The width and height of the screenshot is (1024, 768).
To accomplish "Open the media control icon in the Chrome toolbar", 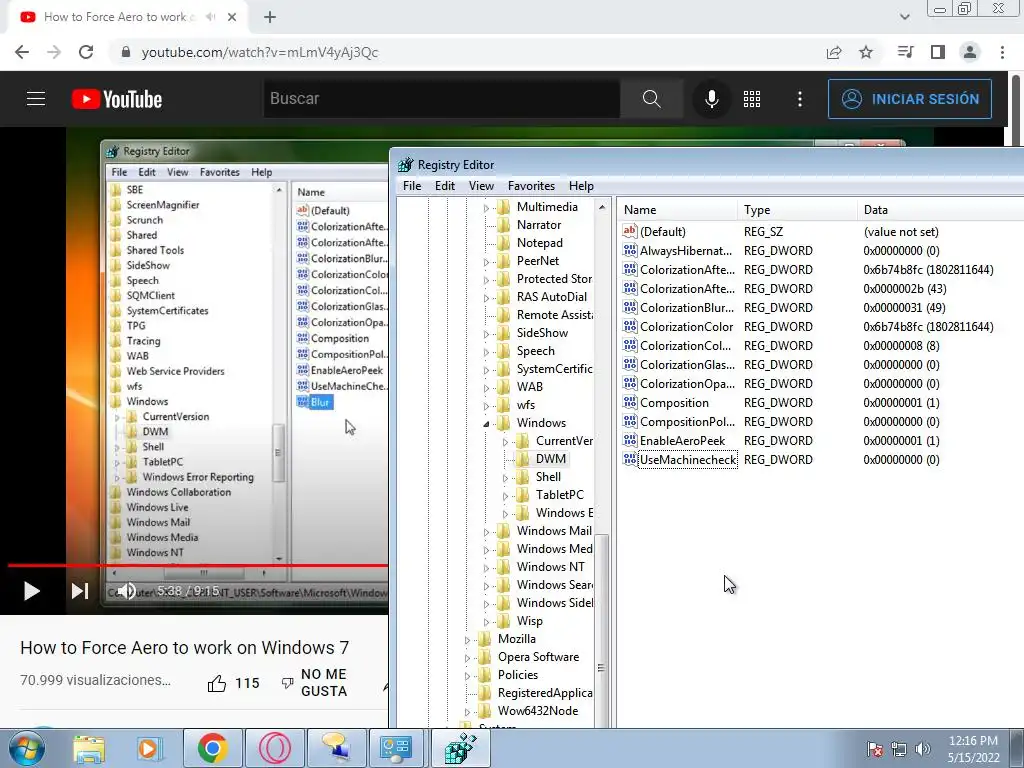I will tap(905, 52).
